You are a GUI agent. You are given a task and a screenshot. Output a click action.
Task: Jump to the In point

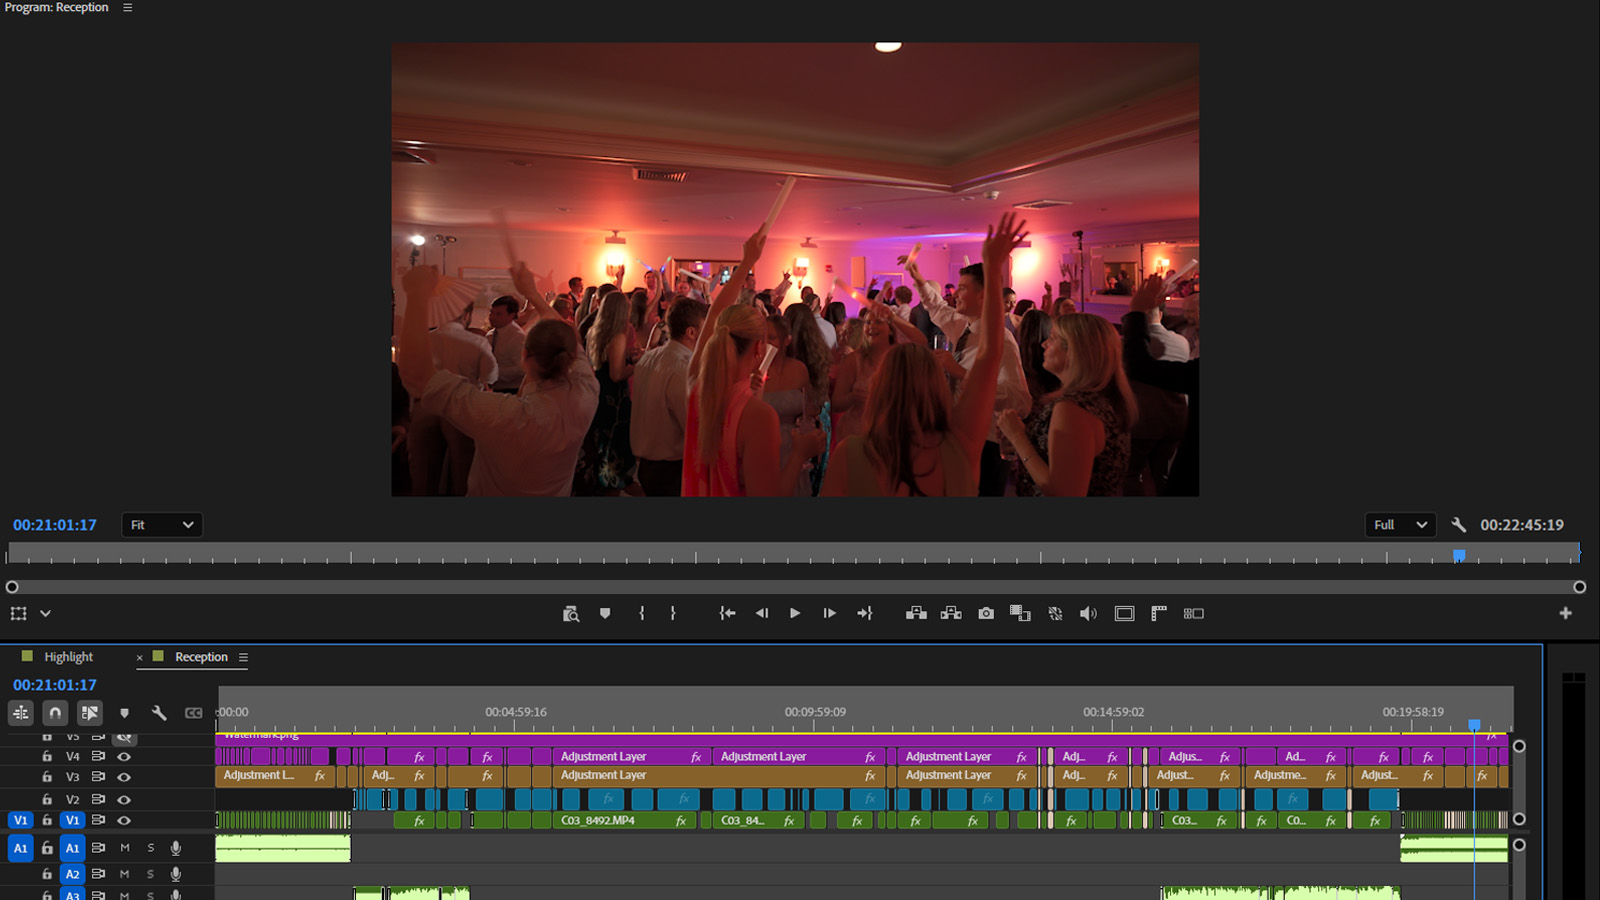point(727,613)
